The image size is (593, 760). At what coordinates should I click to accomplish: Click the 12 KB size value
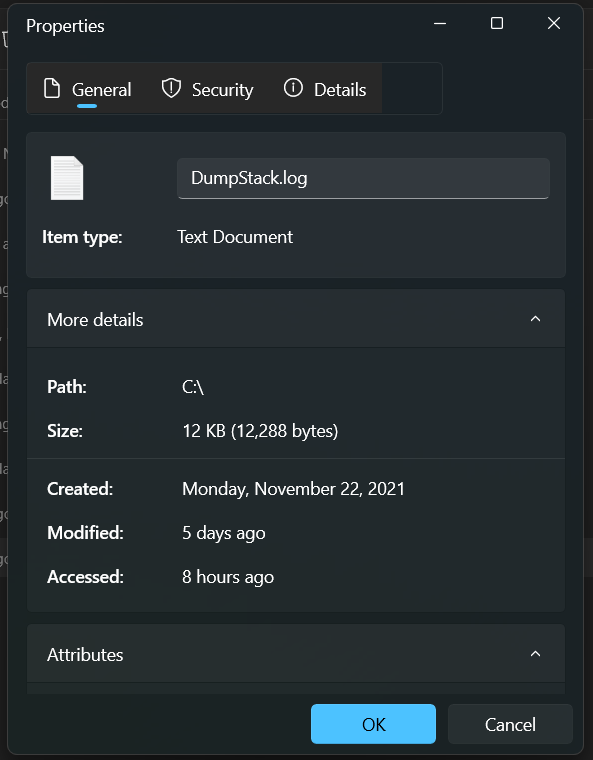260,431
